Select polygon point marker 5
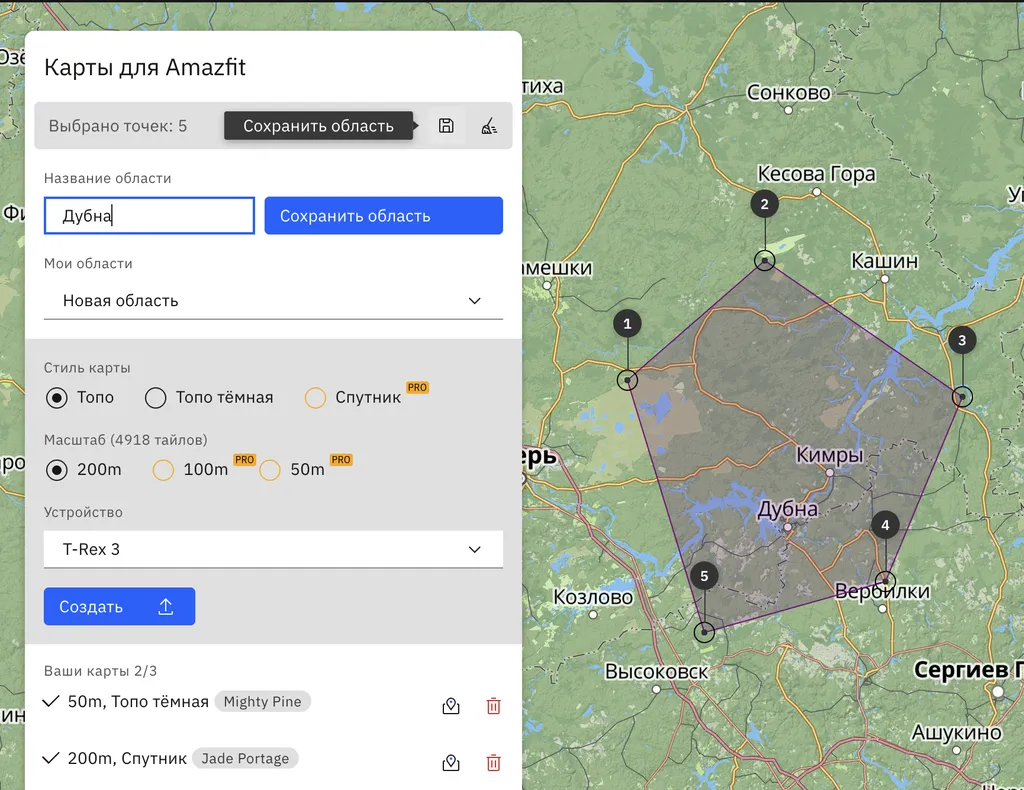This screenshot has width=1024, height=790. [704, 576]
